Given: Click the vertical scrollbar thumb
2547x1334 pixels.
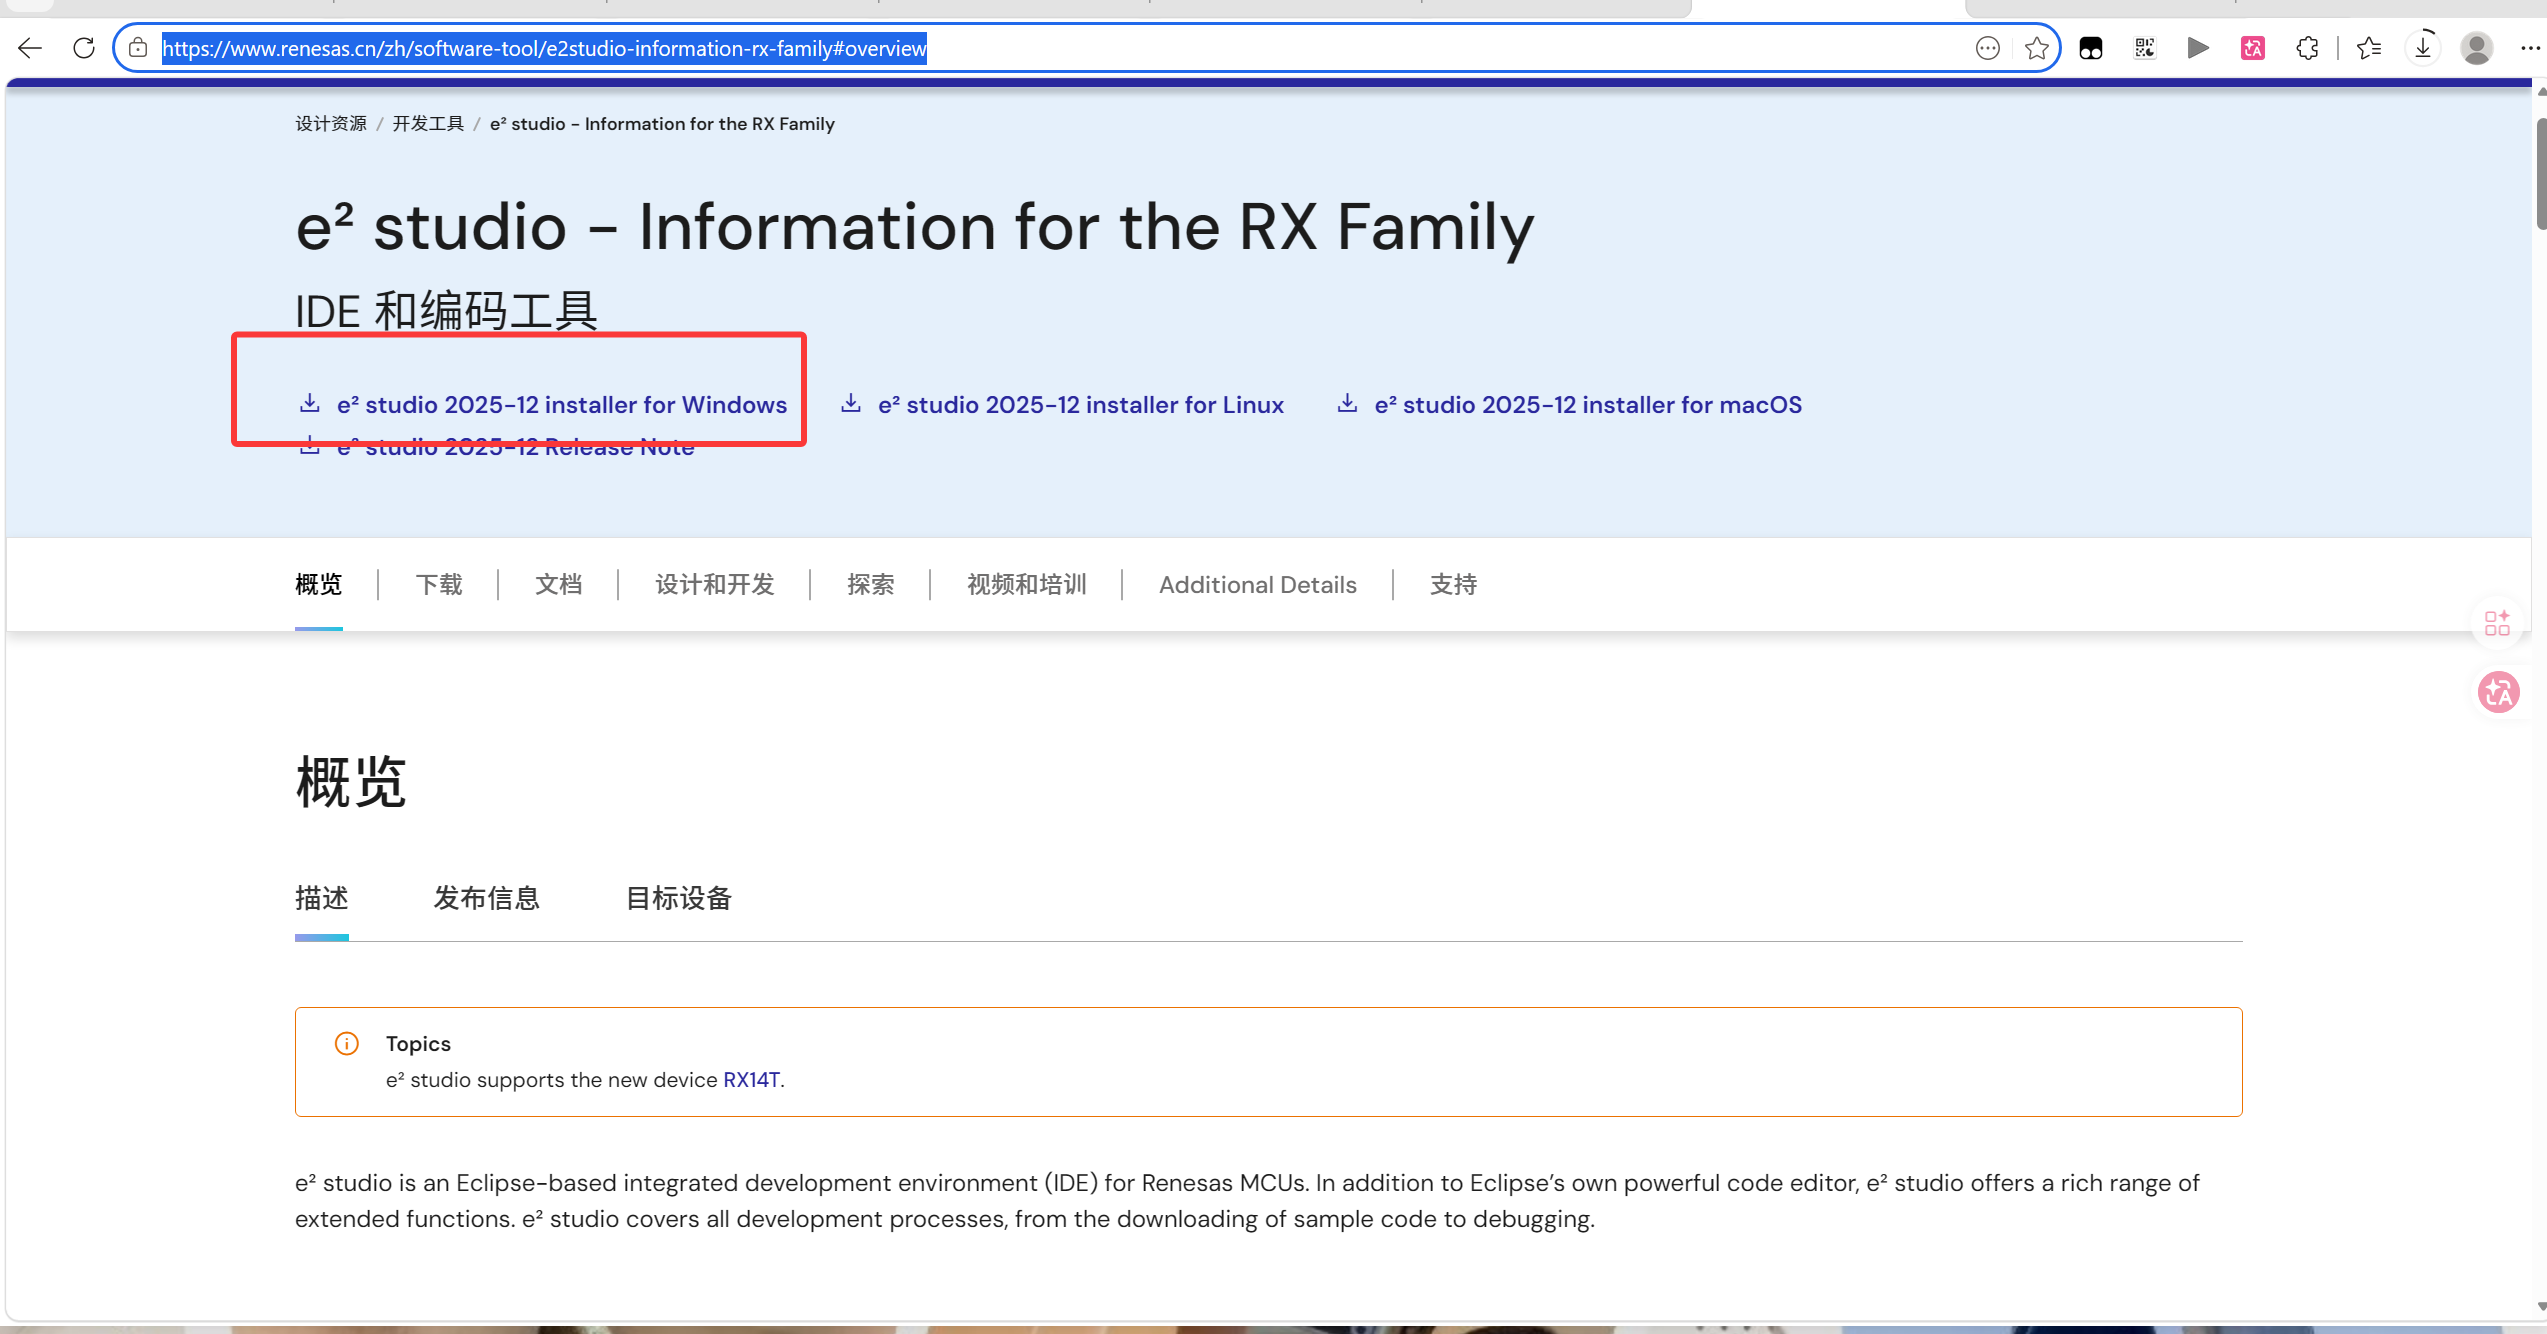Looking at the screenshot, I should point(2541,174).
